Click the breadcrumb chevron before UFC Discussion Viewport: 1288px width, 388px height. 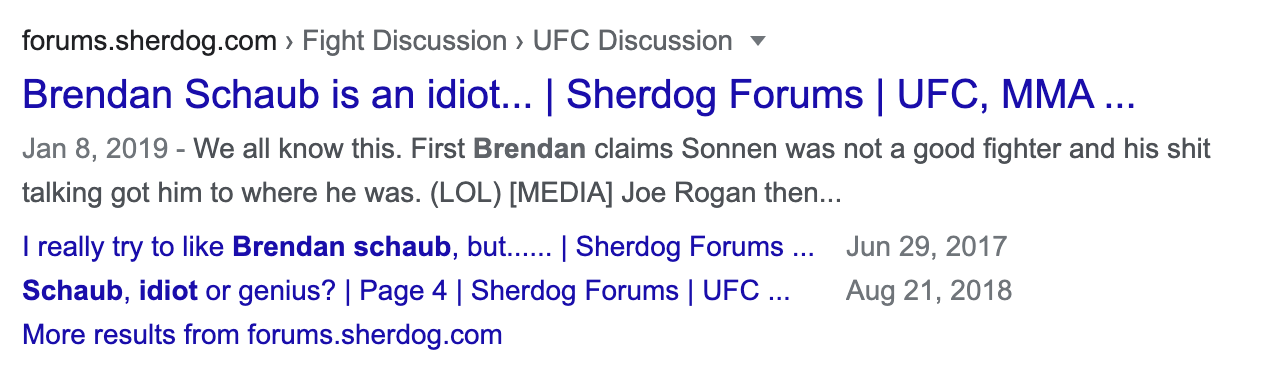(x=520, y=42)
